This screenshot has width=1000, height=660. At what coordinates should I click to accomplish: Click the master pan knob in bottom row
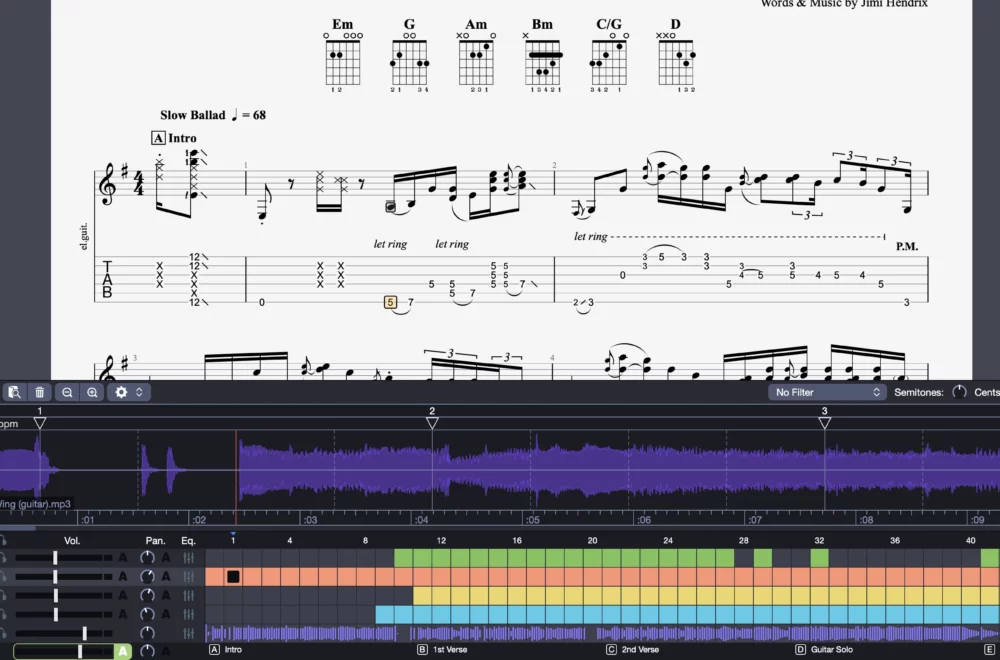point(147,651)
